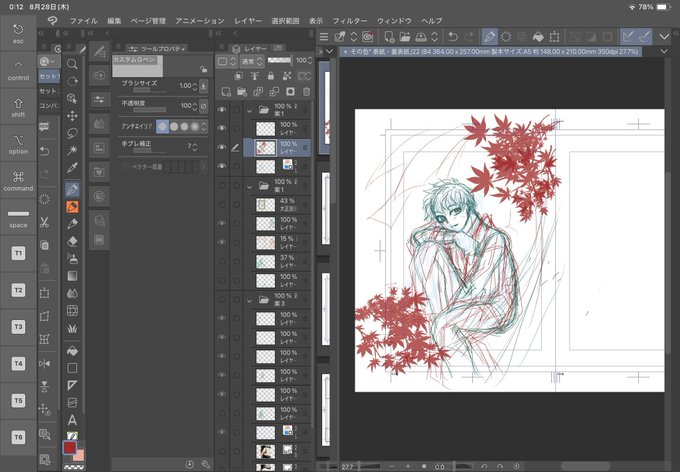This screenshot has width=680, height=472.
Task: Tap the T4 edge keyboard key
Action: tap(18, 364)
